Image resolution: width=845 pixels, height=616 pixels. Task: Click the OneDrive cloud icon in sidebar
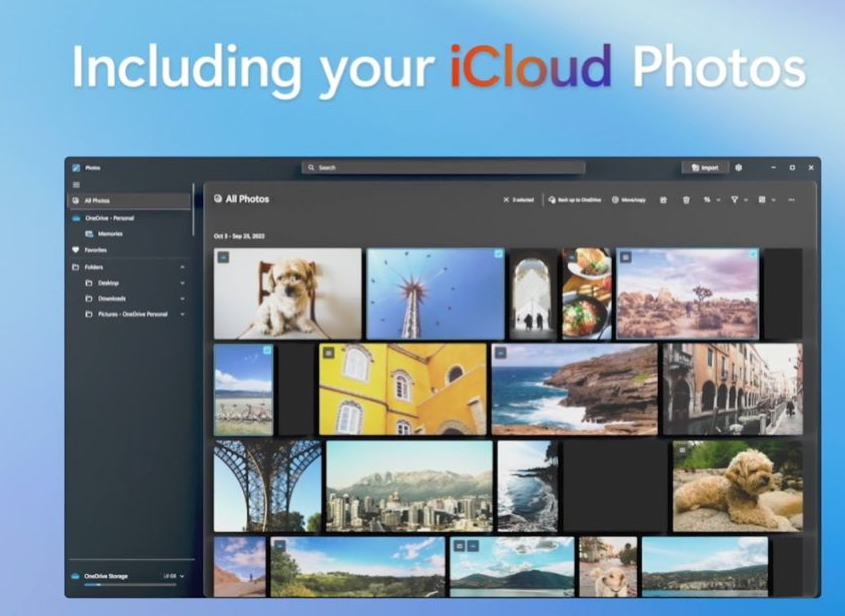76,218
